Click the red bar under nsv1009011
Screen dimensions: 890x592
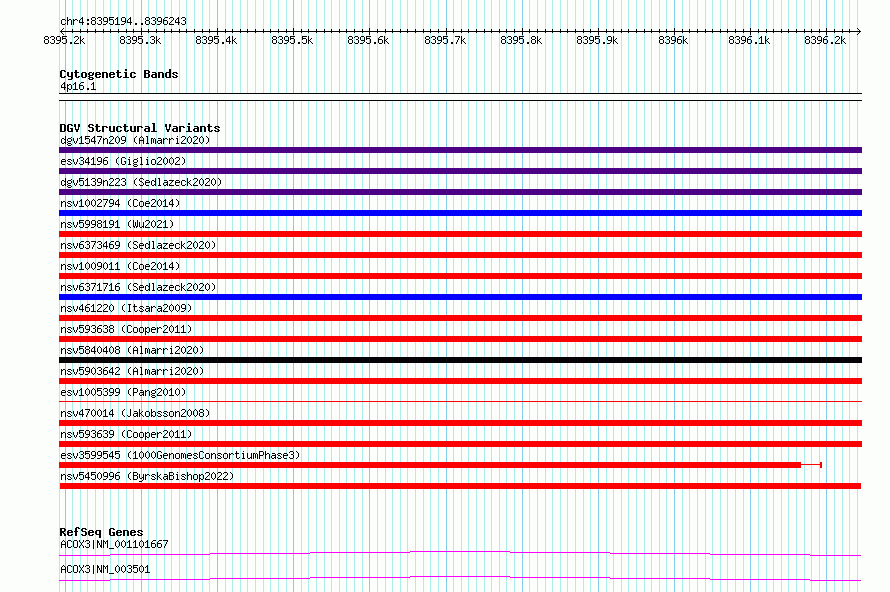pos(460,276)
